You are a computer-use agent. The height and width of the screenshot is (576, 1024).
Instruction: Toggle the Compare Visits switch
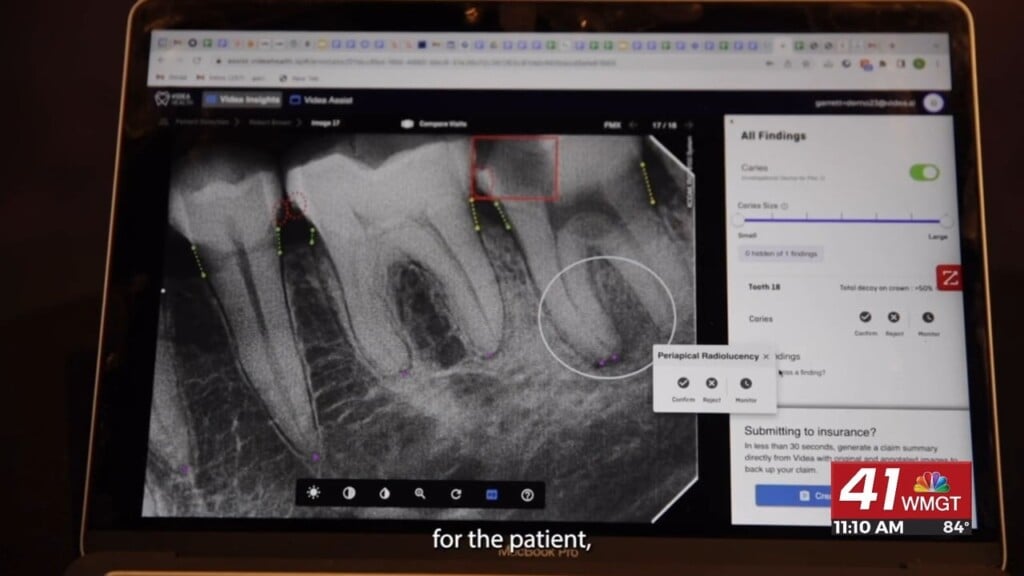407,123
